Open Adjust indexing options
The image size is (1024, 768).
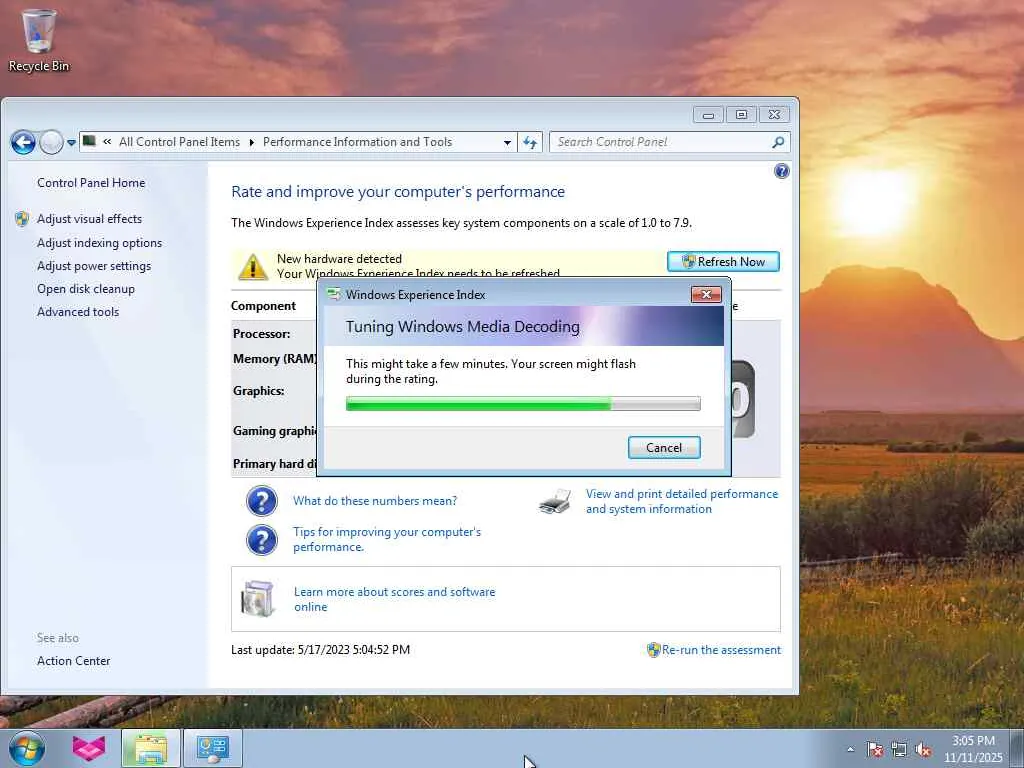click(x=99, y=243)
